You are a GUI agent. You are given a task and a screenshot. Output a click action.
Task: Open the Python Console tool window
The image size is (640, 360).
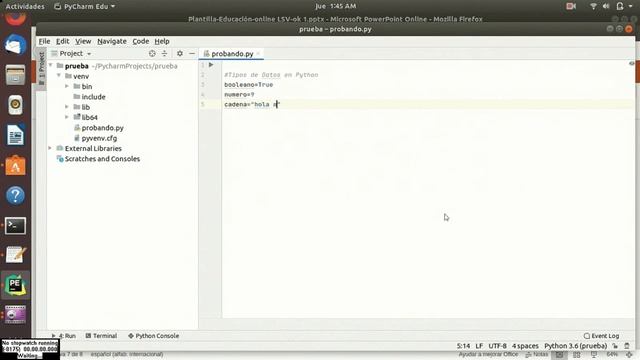pyautogui.click(x=153, y=336)
